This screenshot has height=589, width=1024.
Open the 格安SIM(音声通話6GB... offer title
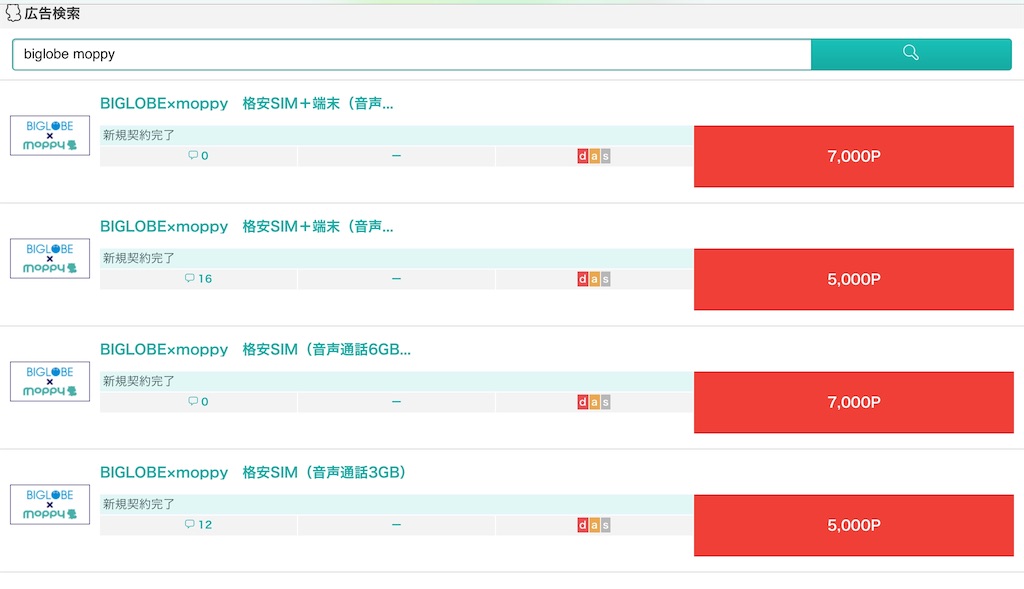pos(255,349)
